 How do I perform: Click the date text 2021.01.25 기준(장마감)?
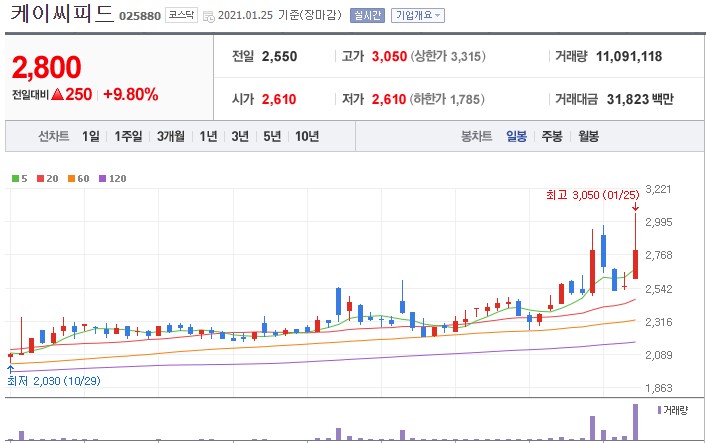point(280,15)
